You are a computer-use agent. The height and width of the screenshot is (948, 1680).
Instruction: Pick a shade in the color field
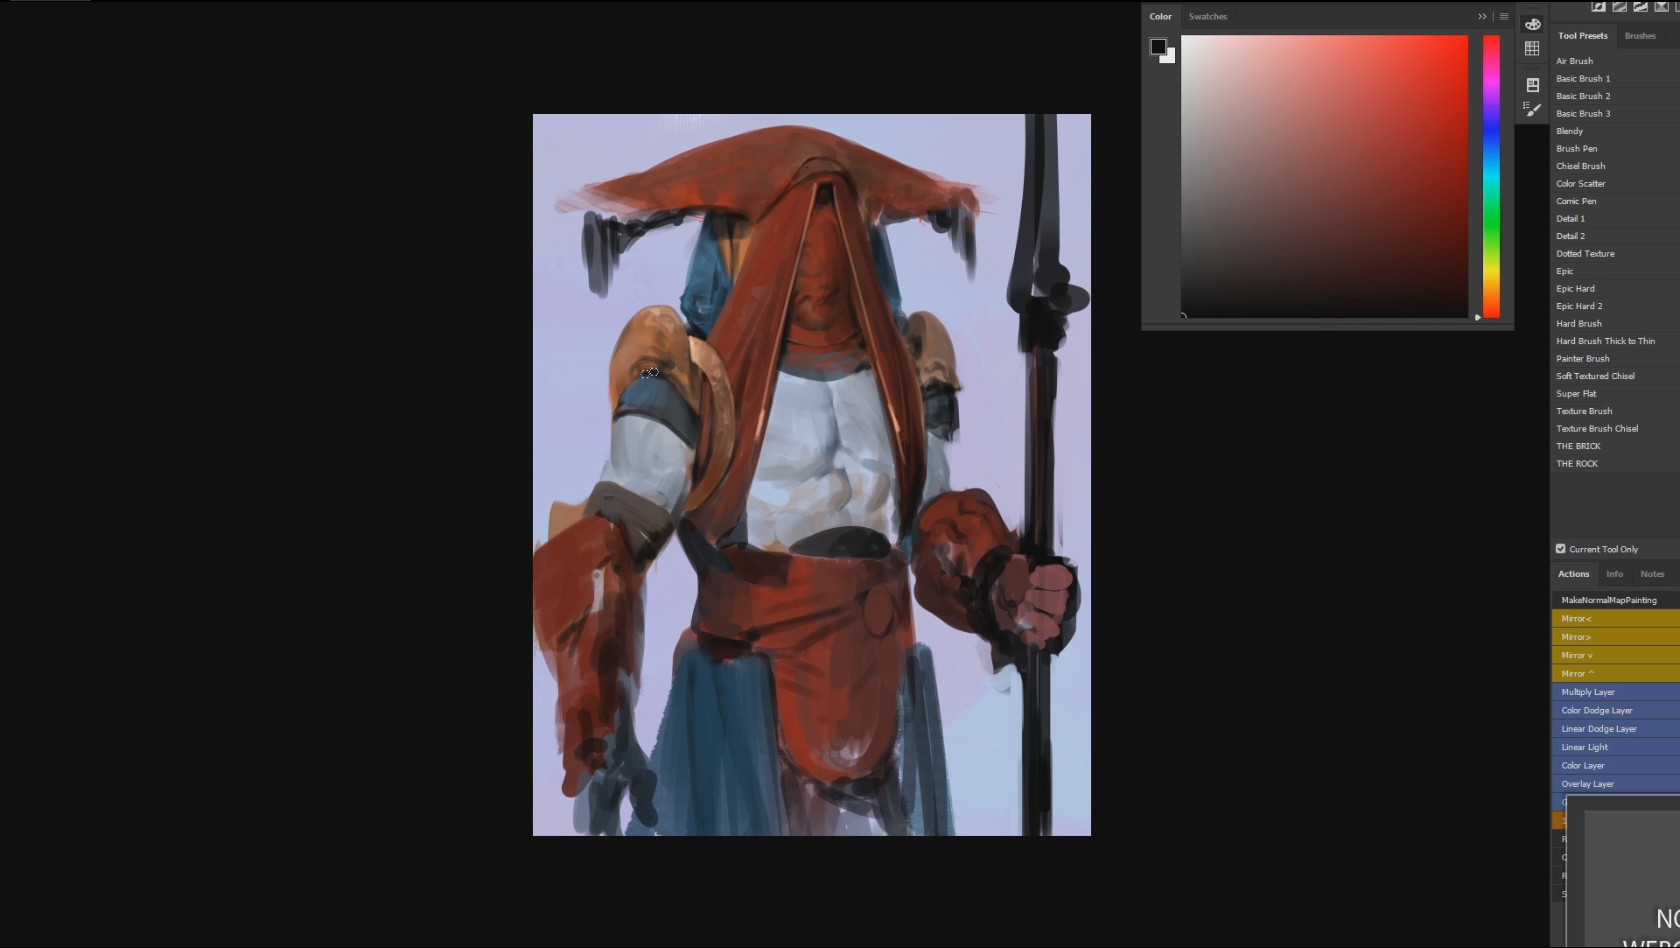1324,176
